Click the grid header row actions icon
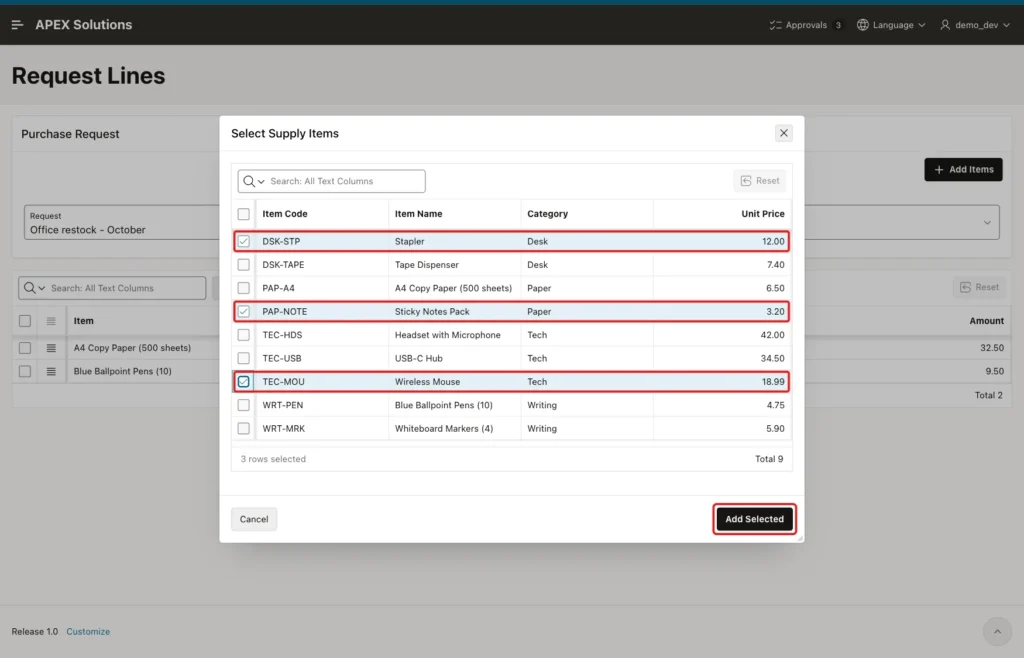This screenshot has height=658, width=1024. (51, 321)
